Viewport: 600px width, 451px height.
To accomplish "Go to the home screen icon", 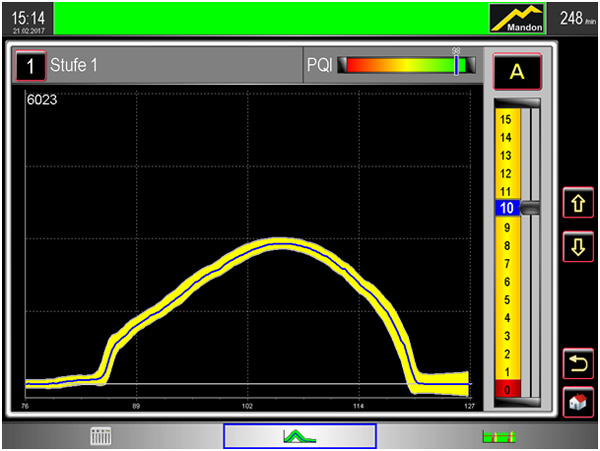I will pos(578,402).
